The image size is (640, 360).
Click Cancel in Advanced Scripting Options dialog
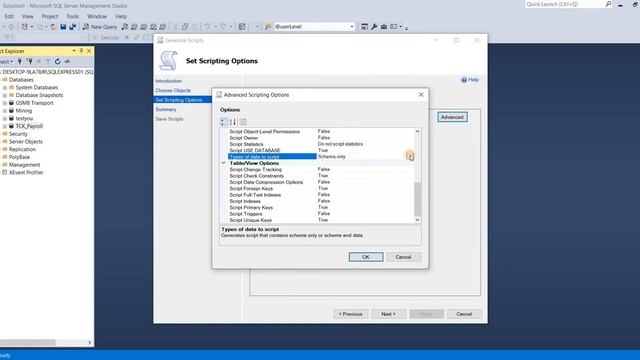pos(403,257)
